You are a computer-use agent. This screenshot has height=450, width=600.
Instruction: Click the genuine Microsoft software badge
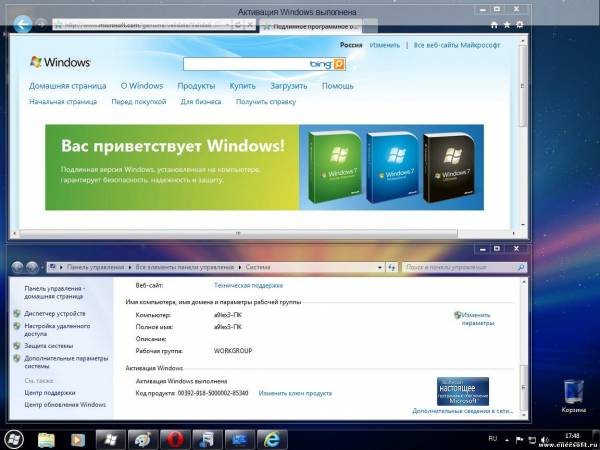463,391
